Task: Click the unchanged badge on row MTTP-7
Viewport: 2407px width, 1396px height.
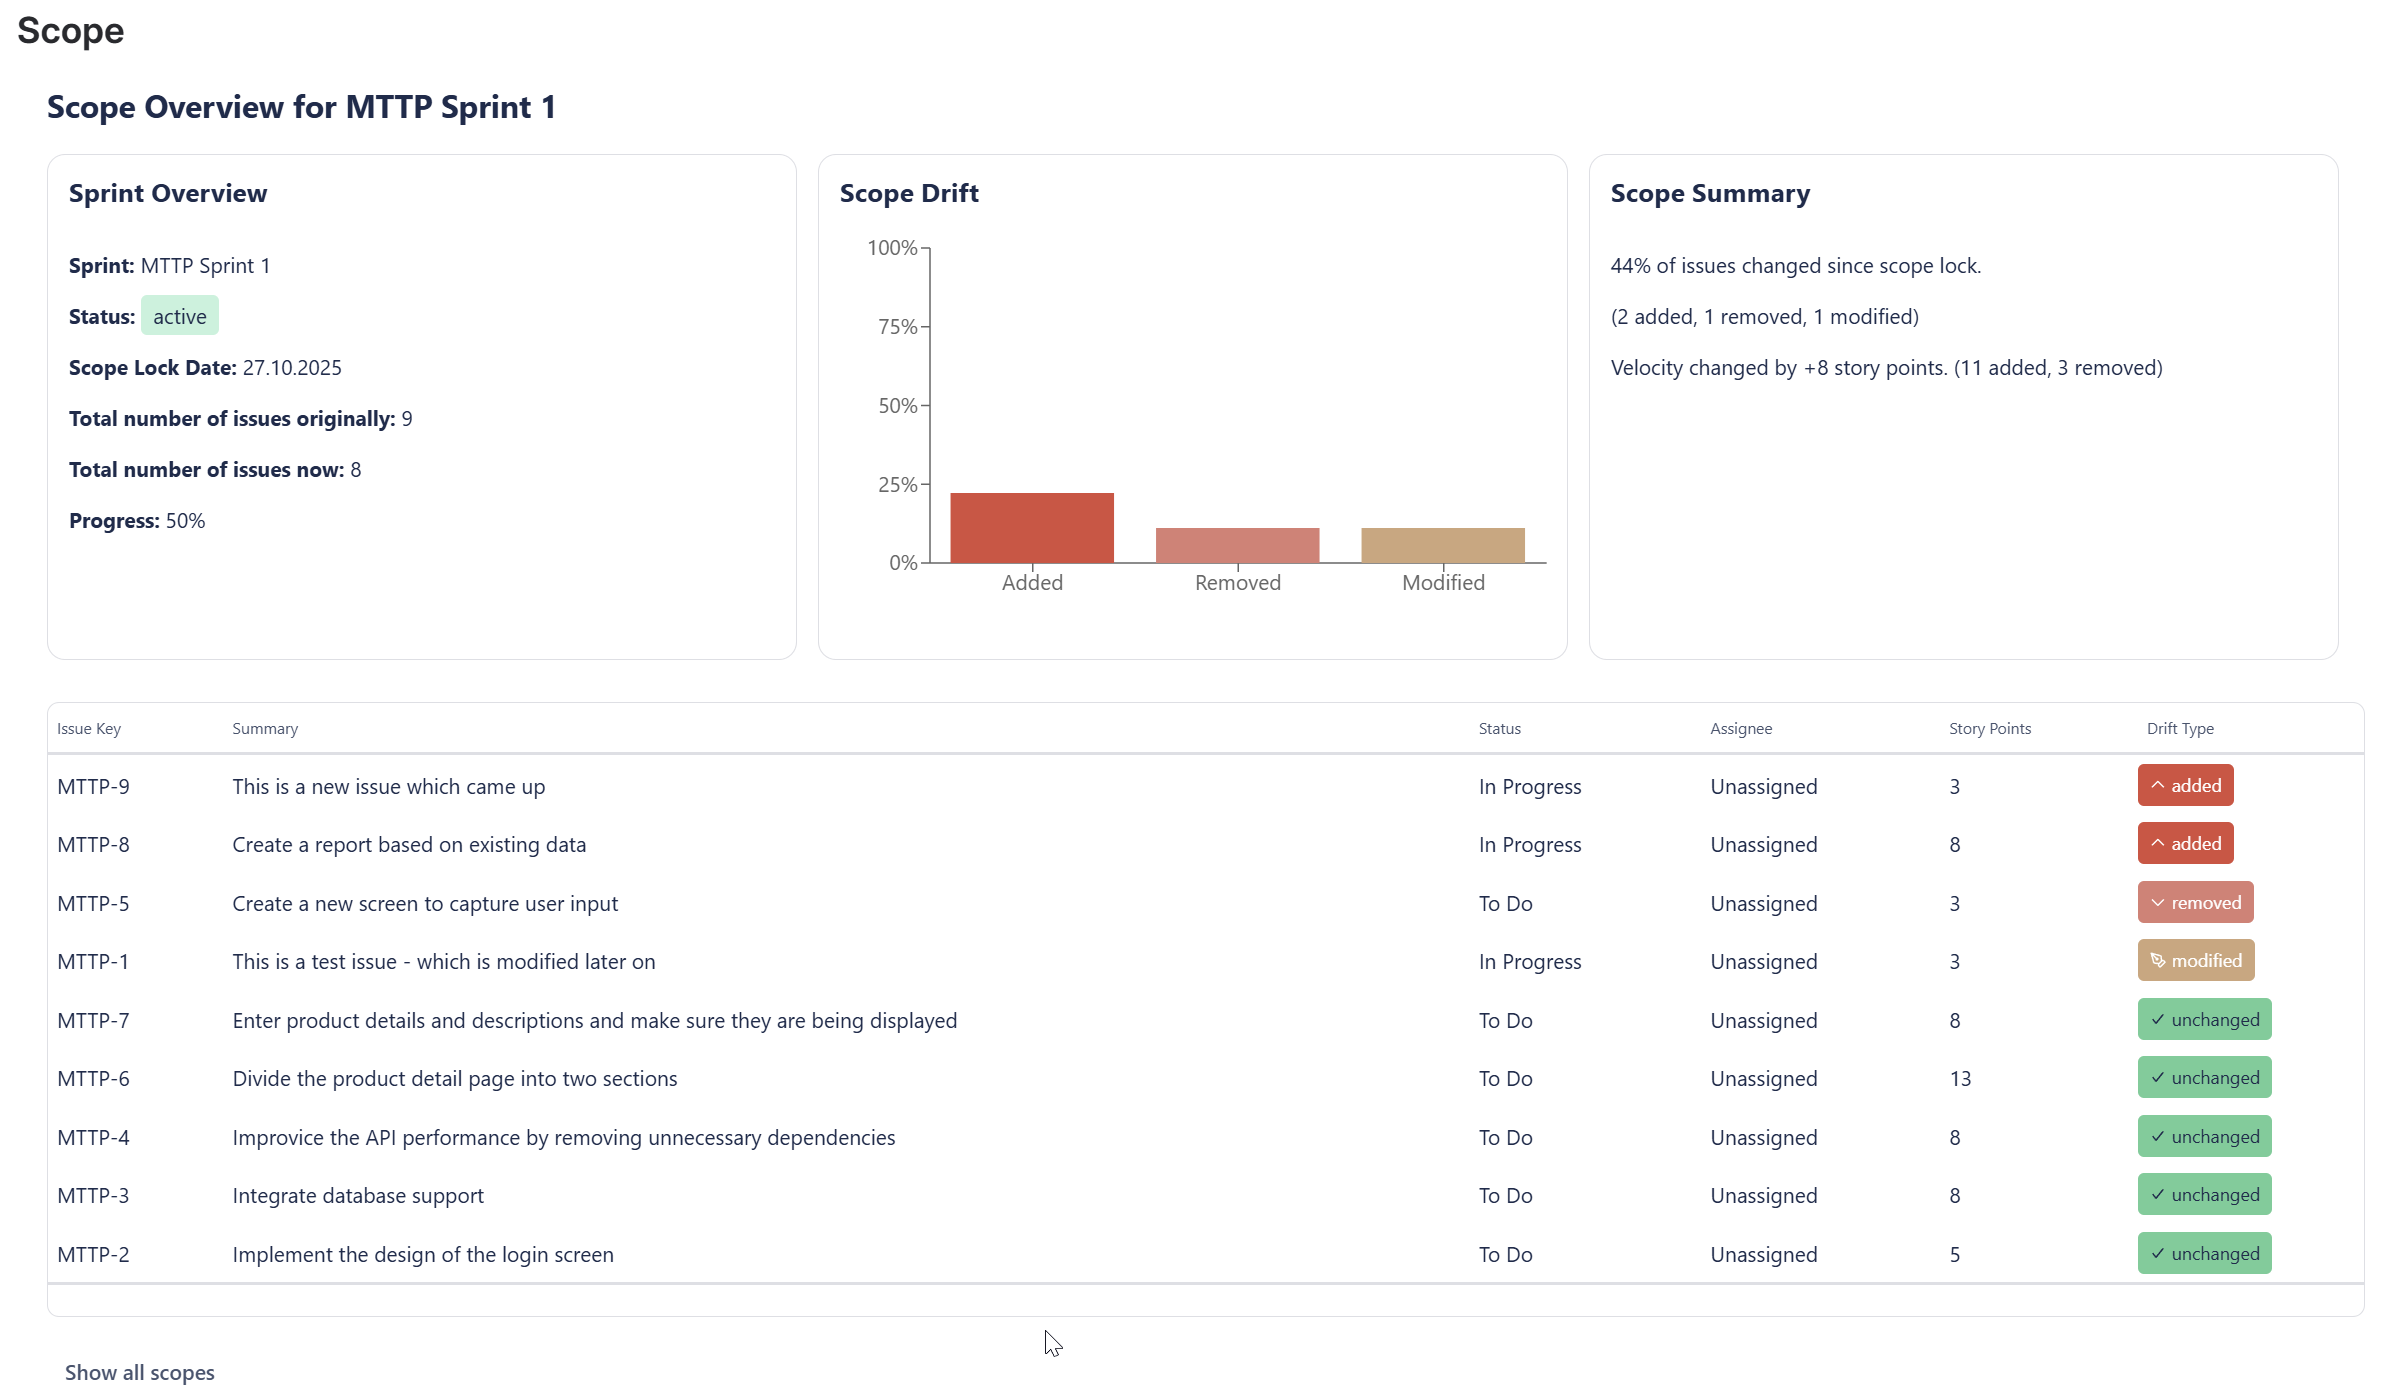Action: 2204,1019
